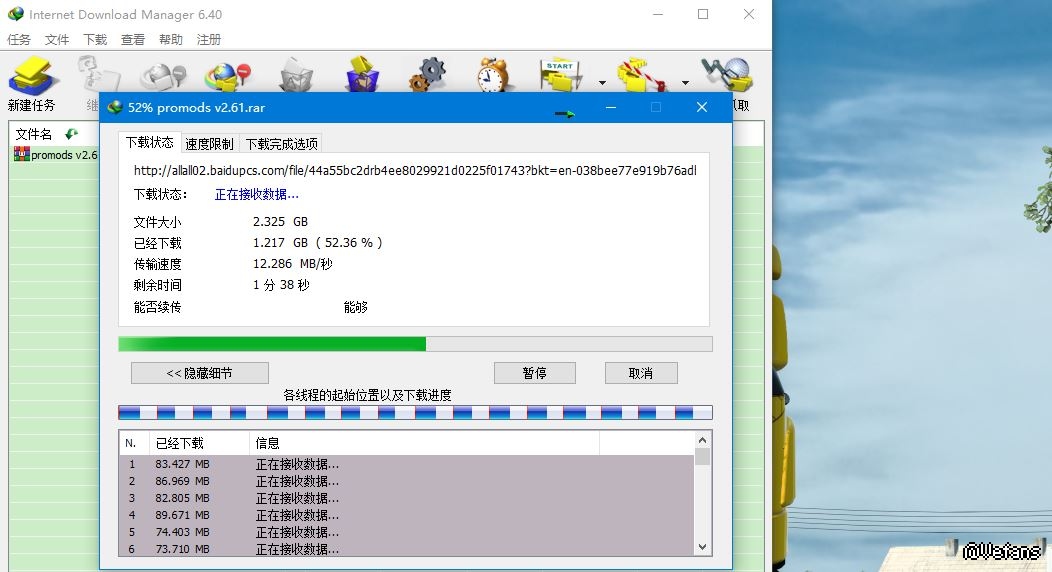The height and width of the screenshot is (572, 1052).
Task: Click the green download progress bar
Action: [415, 344]
